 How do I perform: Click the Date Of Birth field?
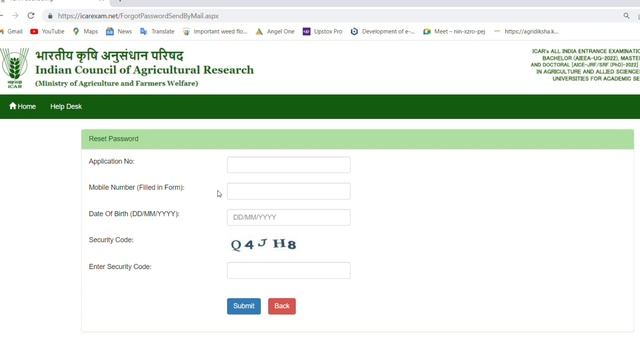(x=289, y=217)
